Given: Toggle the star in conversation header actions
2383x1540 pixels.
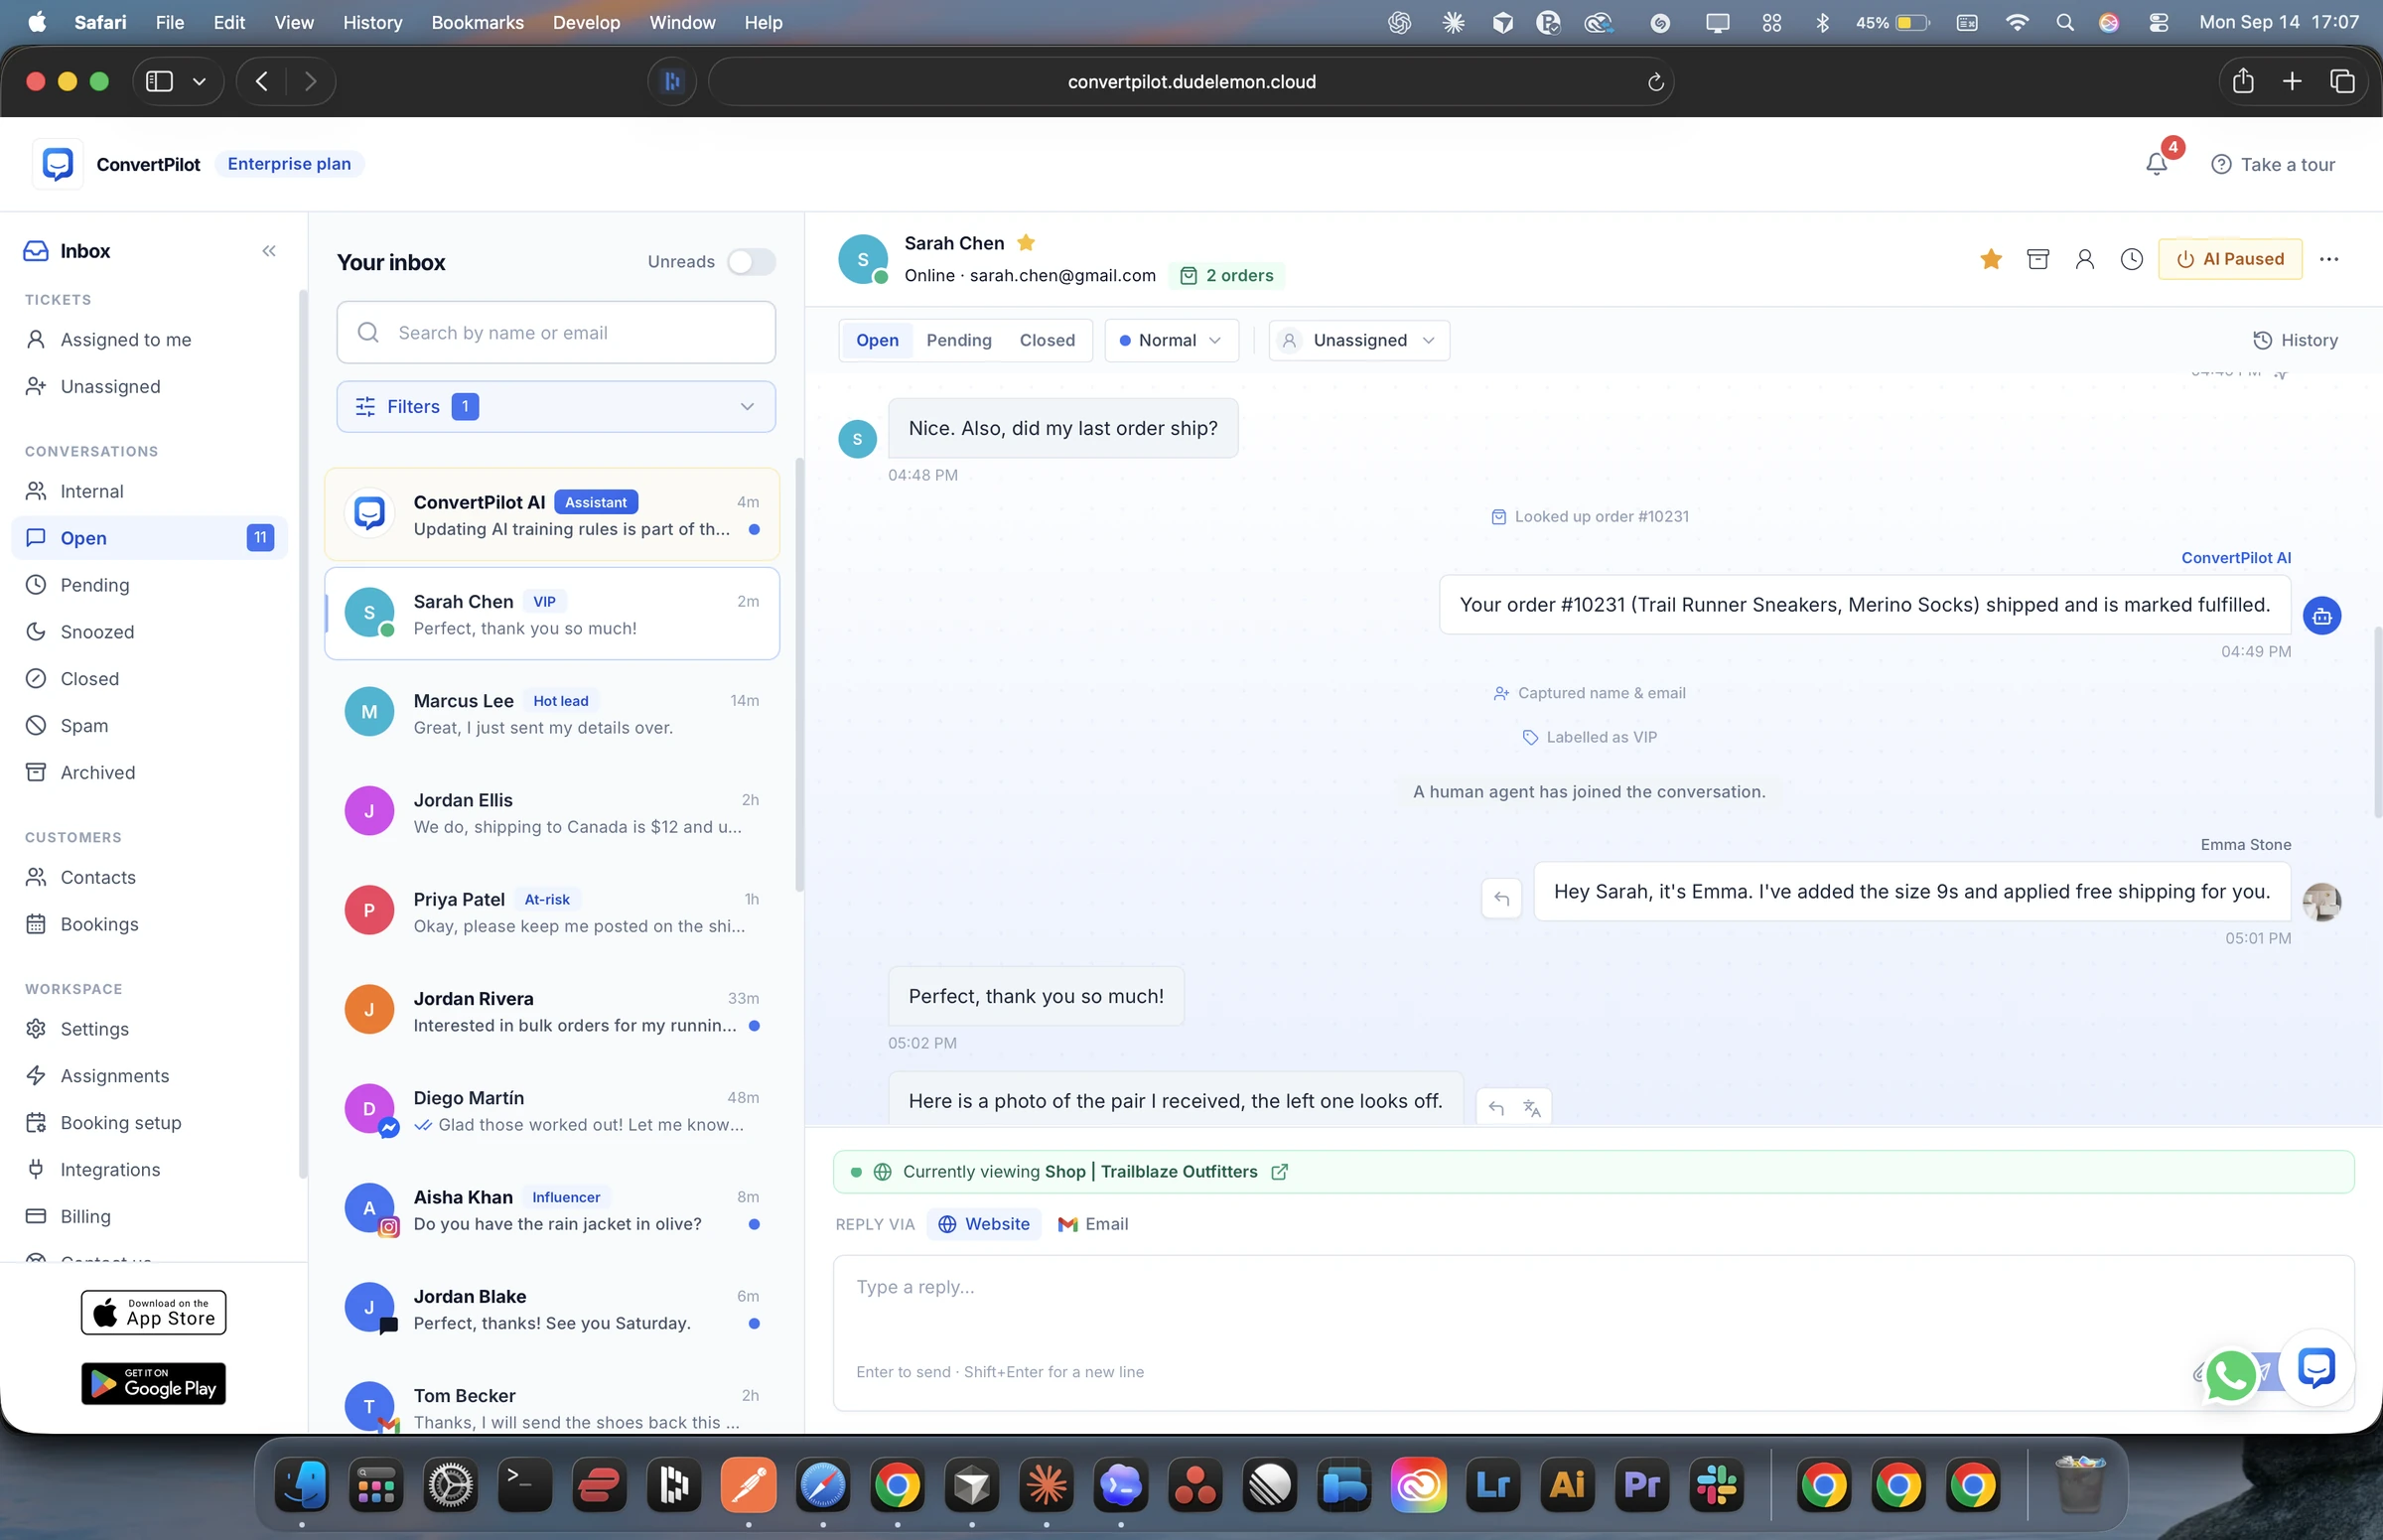Looking at the screenshot, I should (x=1991, y=259).
